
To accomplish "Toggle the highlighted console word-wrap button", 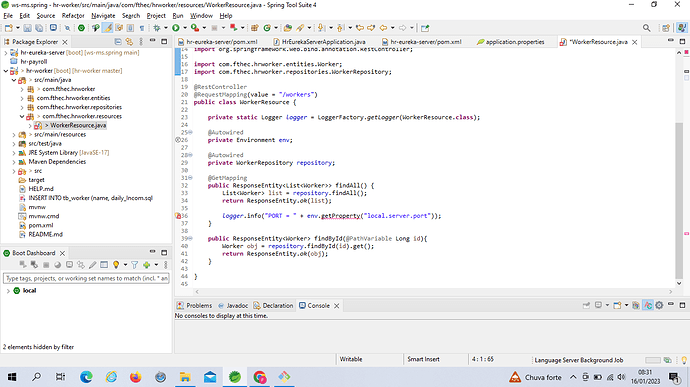I will (648, 305).
